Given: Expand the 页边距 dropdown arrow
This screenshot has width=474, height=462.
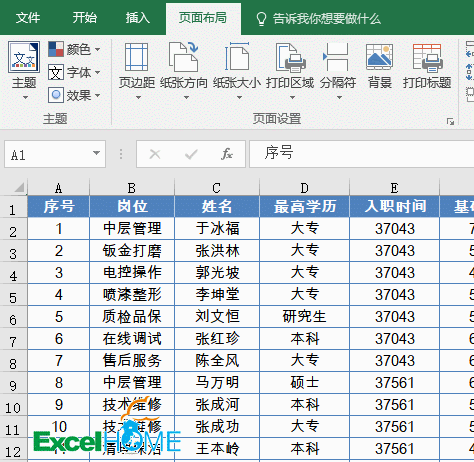Looking at the screenshot, I should (x=138, y=97).
